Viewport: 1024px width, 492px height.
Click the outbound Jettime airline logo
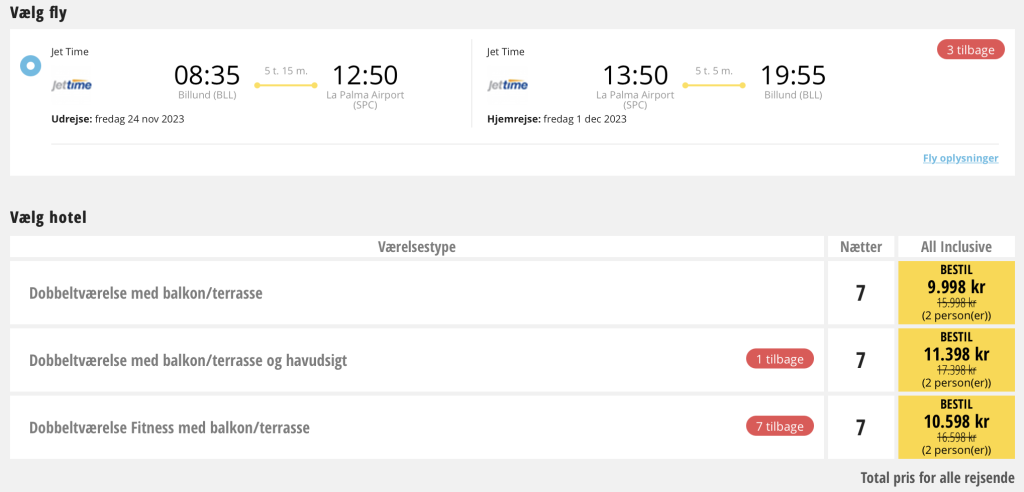coord(72,85)
